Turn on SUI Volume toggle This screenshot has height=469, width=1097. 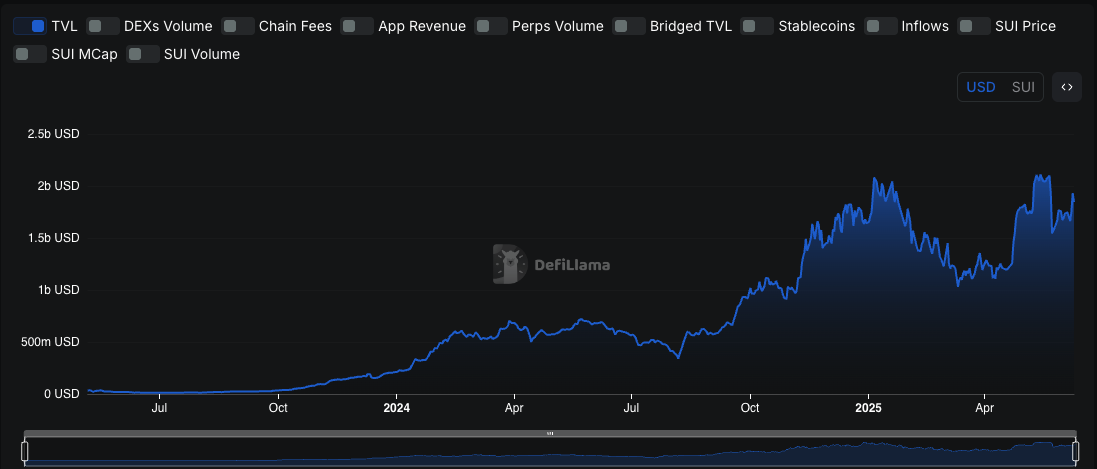click(x=143, y=54)
